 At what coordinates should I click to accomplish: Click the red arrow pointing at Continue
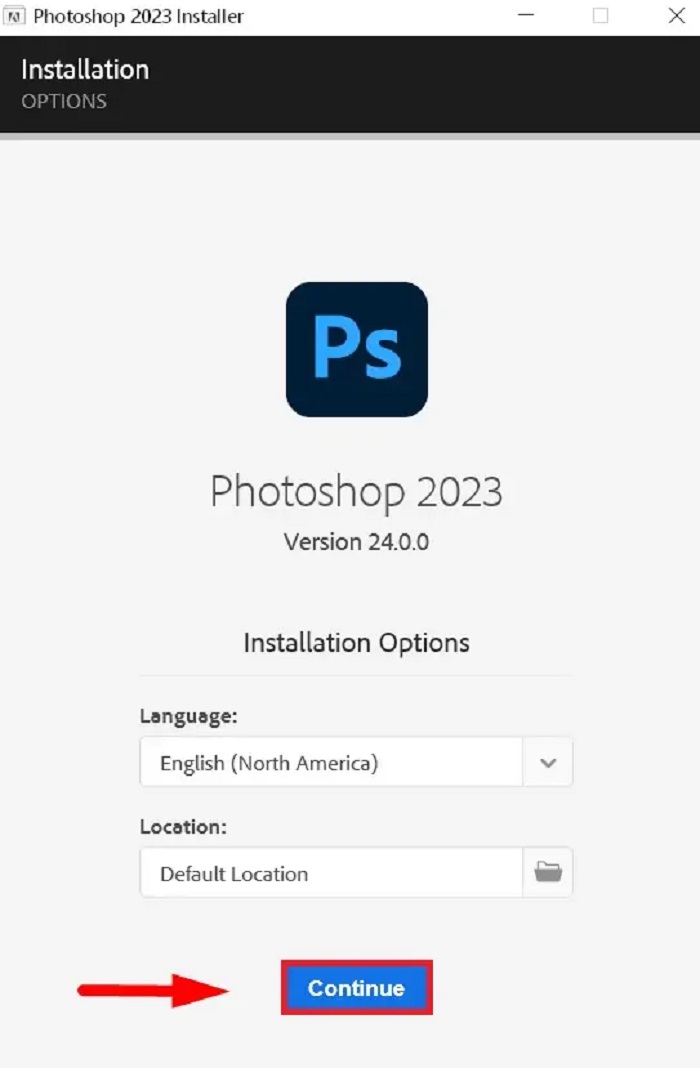[x=153, y=990]
